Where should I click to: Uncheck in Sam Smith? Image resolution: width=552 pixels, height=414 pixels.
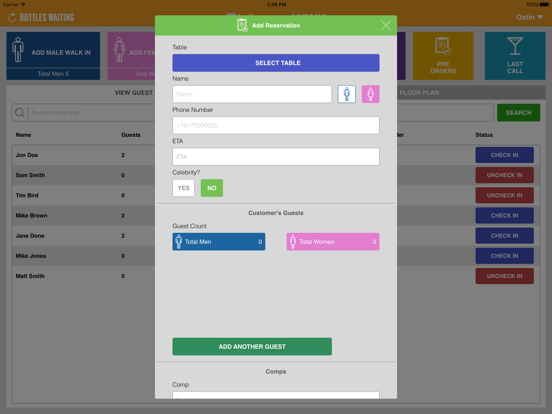point(504,175)
